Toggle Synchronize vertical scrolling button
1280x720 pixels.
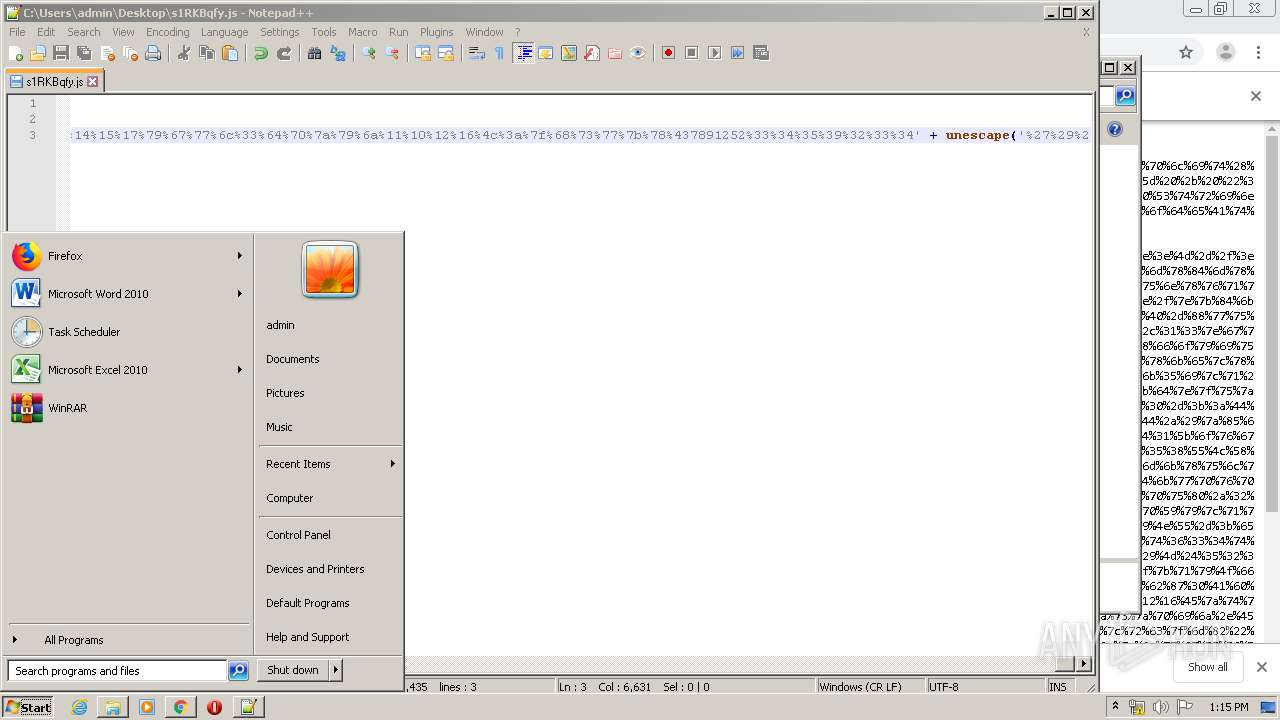(423, 53)
